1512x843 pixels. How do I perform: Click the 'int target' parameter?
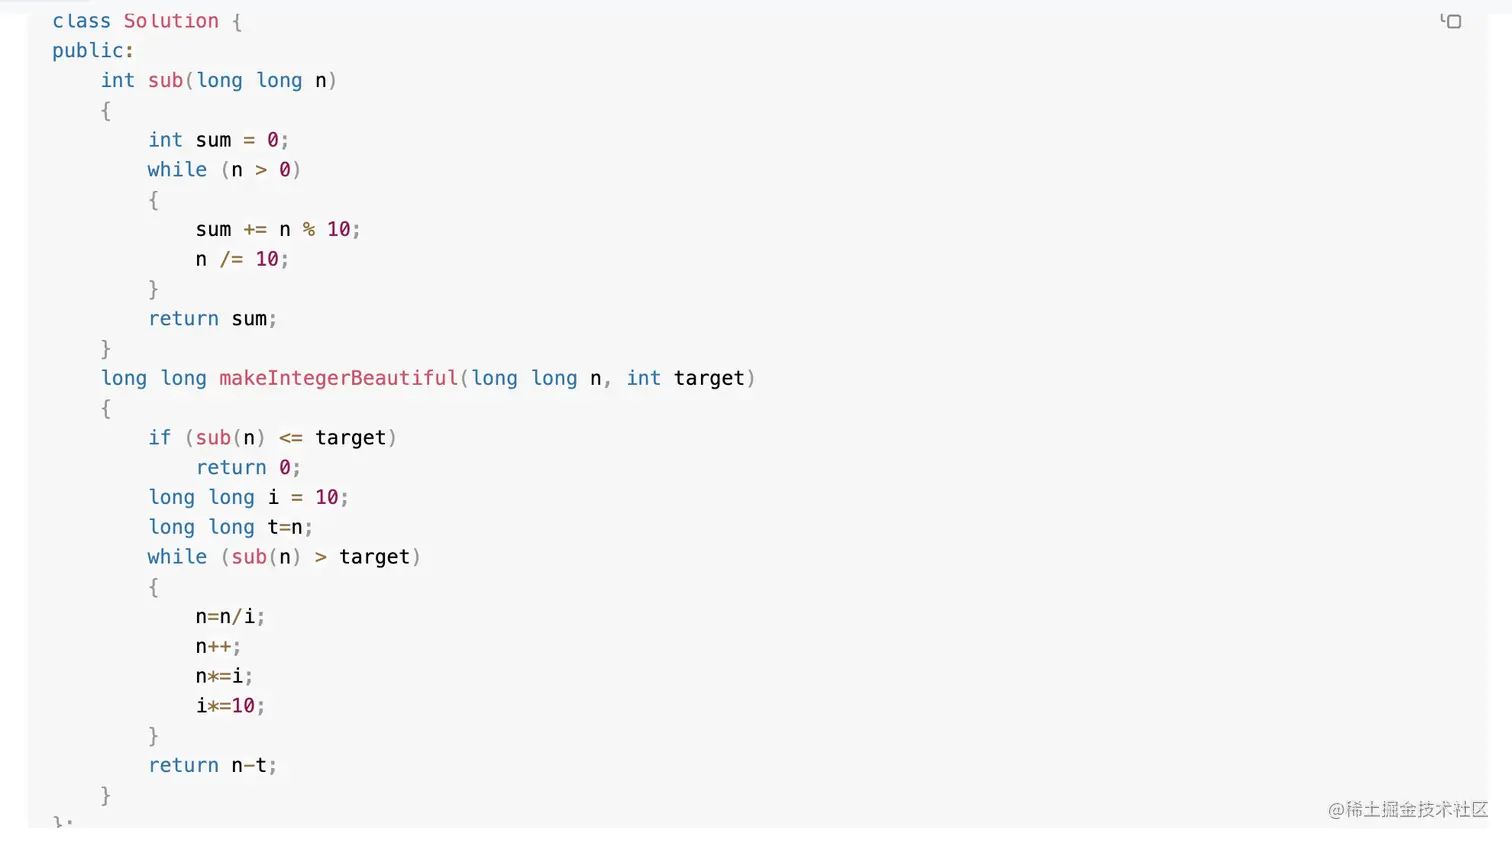point(686,378)
